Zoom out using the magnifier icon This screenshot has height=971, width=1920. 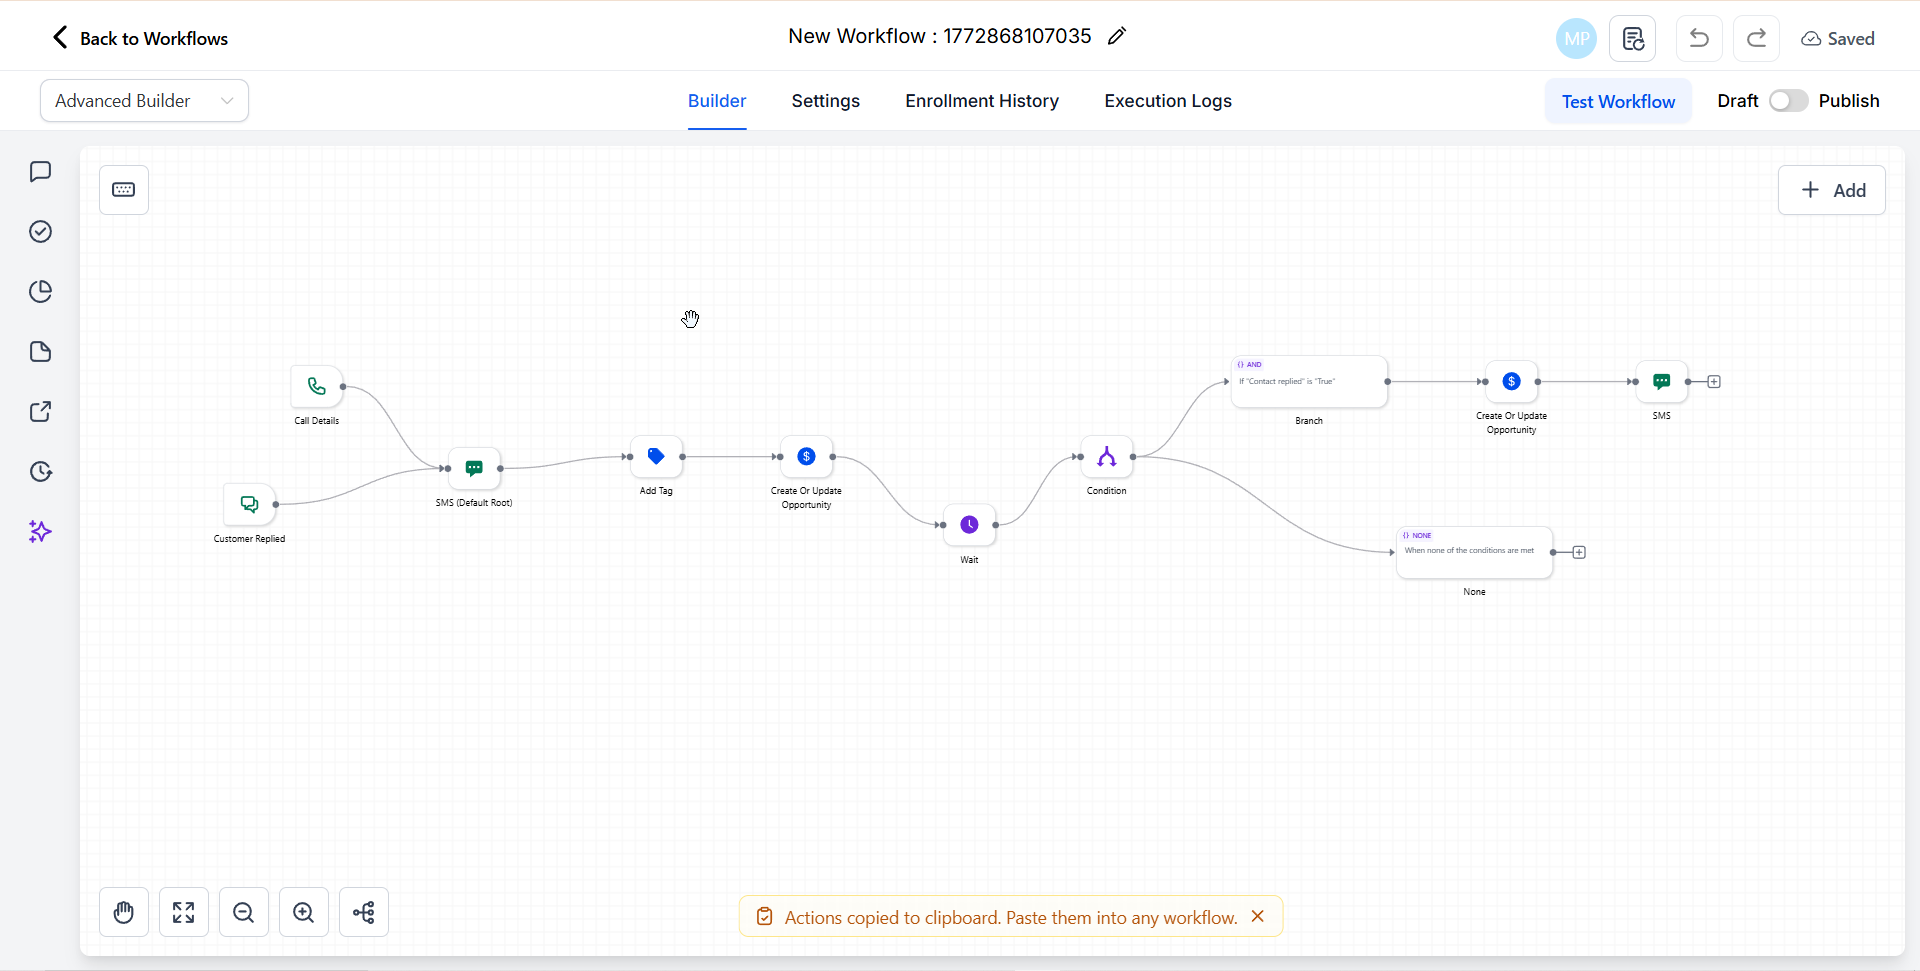click(243, 912)
